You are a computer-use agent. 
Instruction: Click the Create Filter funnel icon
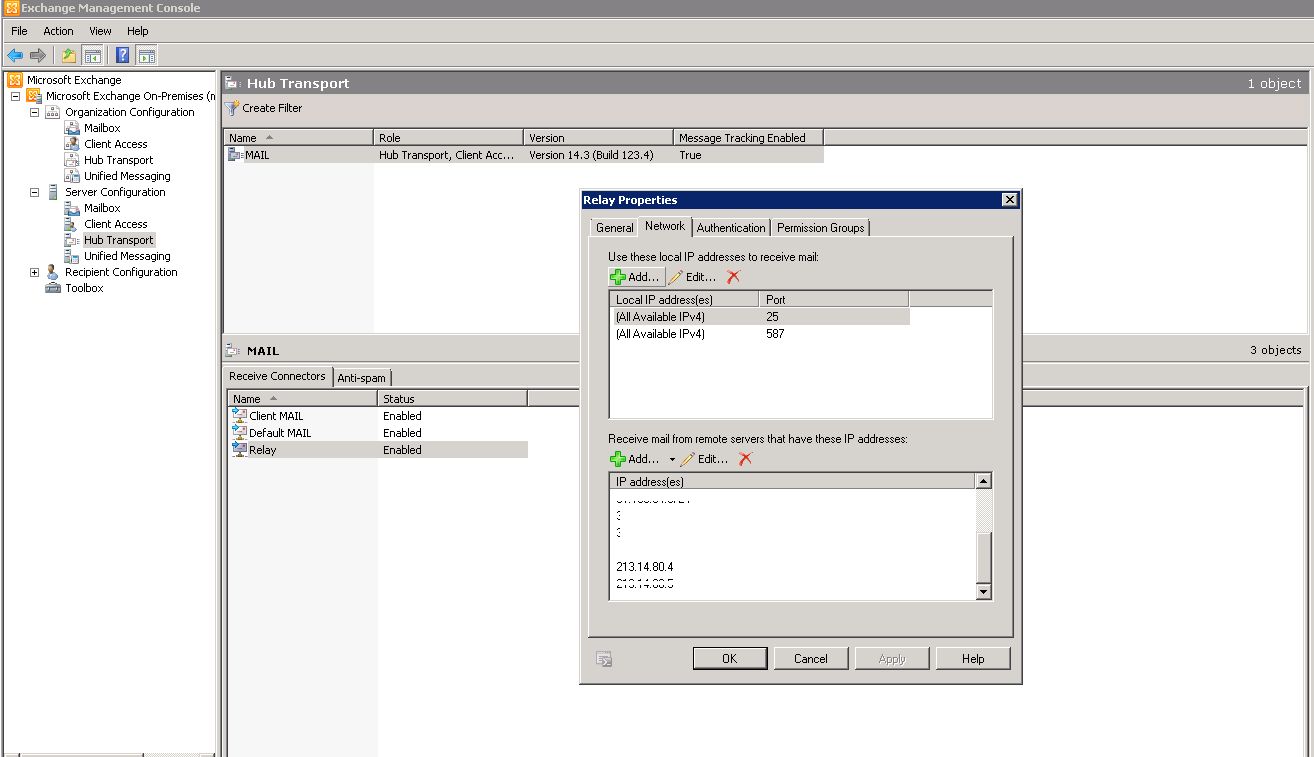(x=232, y=108)
